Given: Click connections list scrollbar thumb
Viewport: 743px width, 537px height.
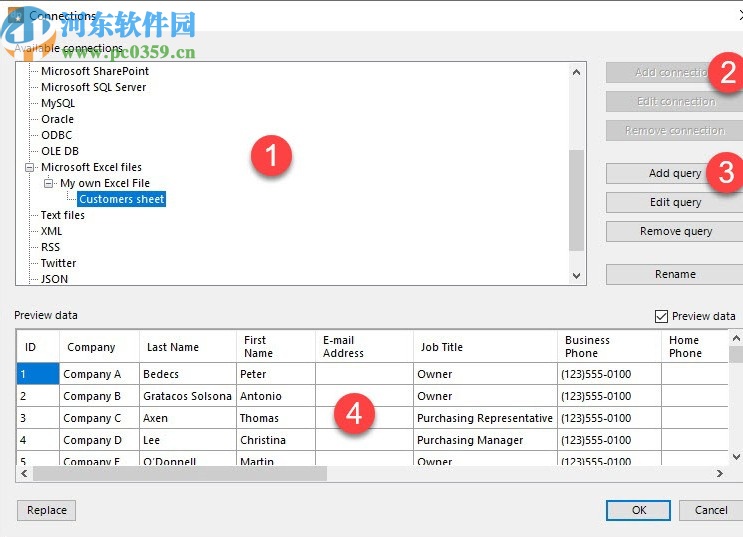Looking at the screenshot, I should (577, 200).
